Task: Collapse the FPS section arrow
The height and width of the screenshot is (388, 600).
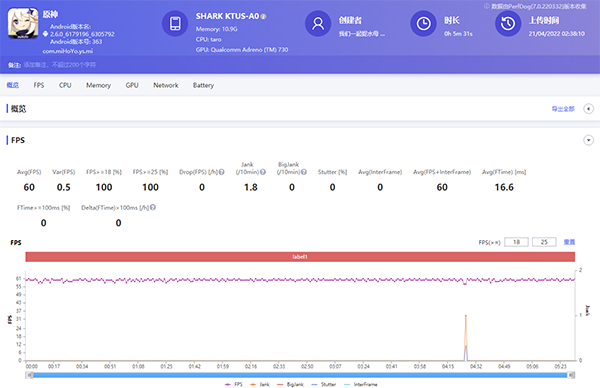Action: pyautogui.click(x=589, y=140)
